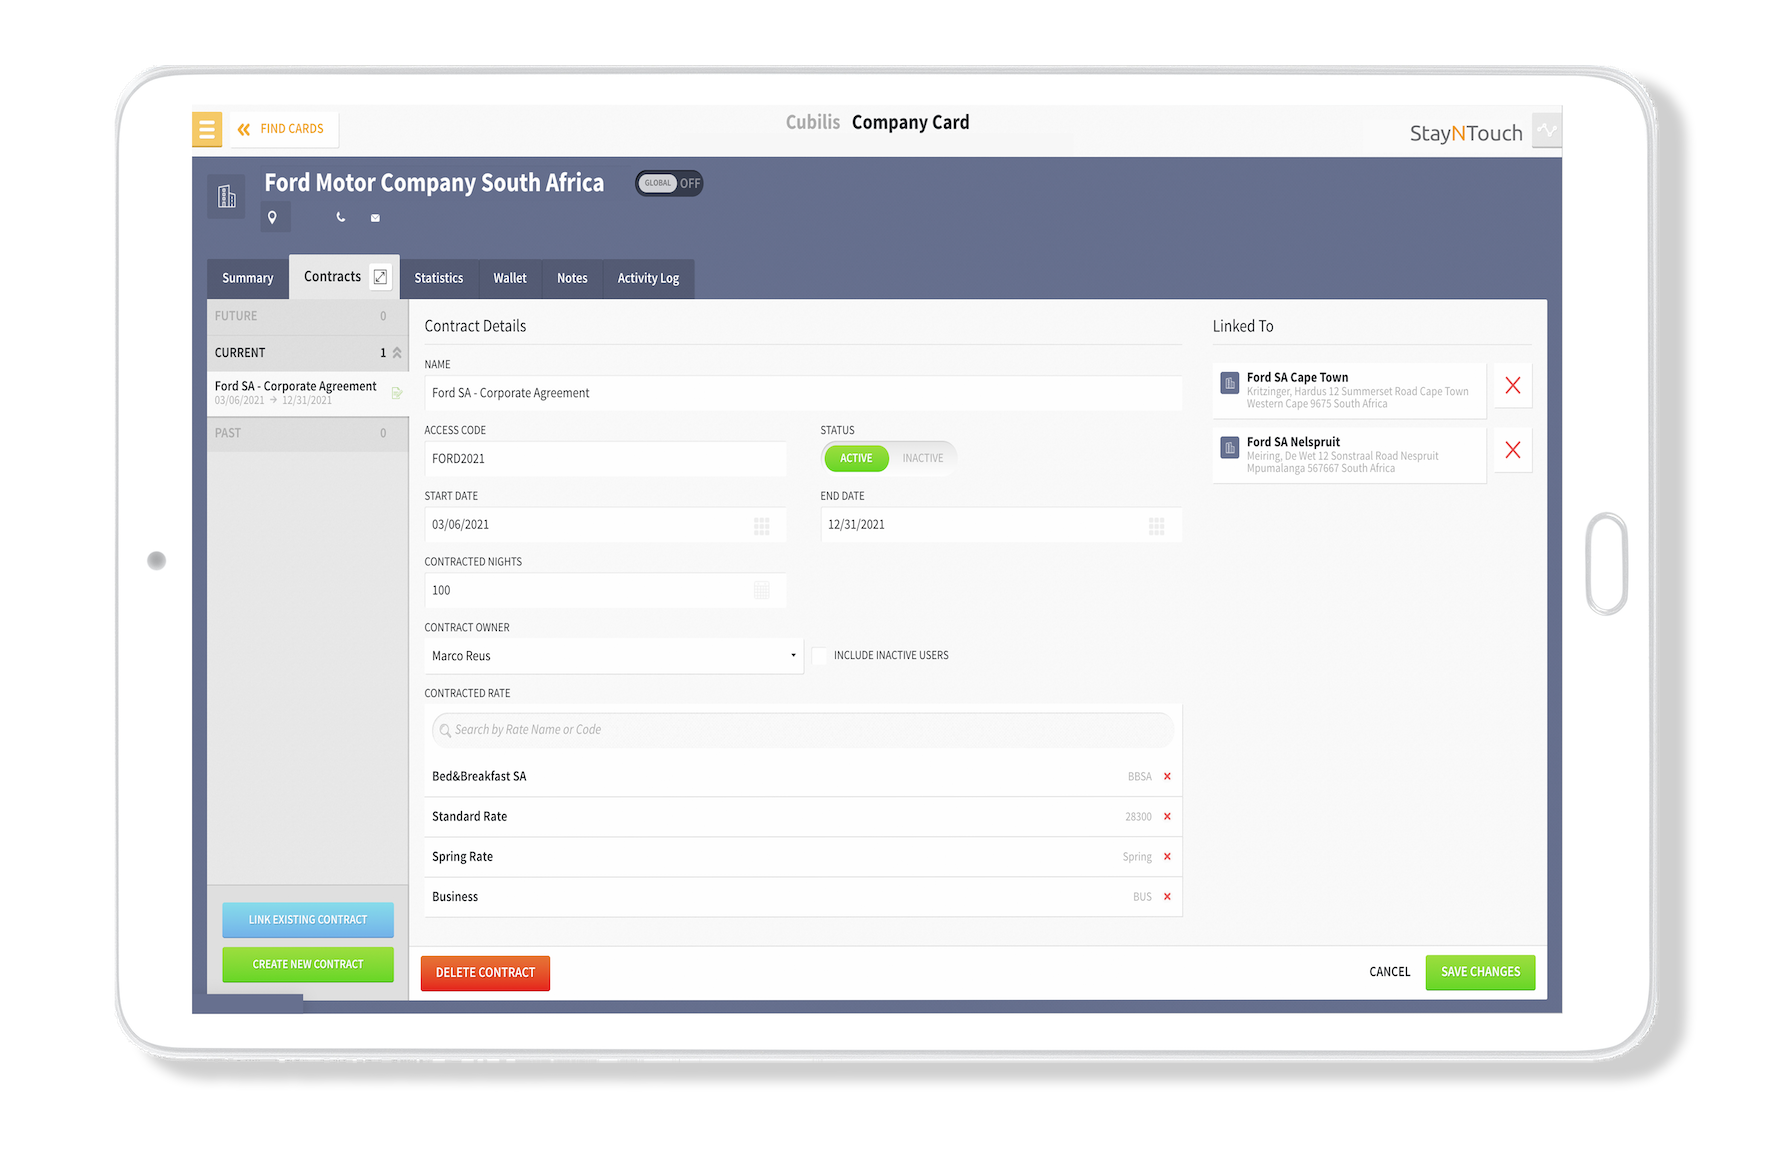Select the Standard Rate row

[x=803, y=817]
